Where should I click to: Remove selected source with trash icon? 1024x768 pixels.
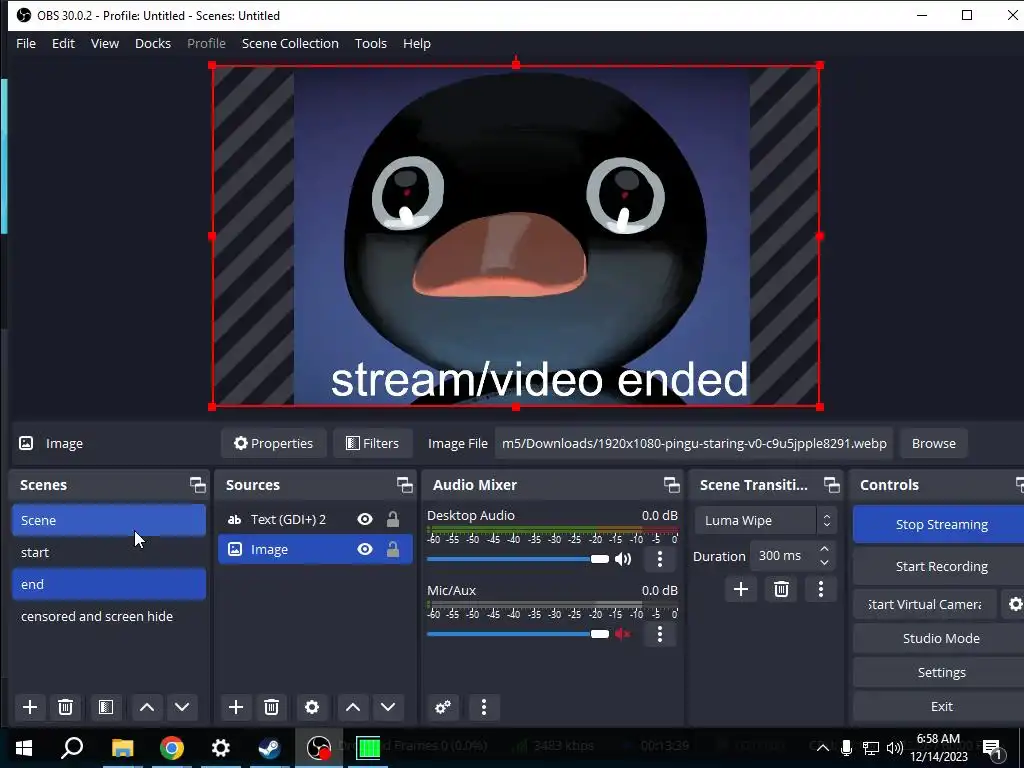(x=272, y=707)
